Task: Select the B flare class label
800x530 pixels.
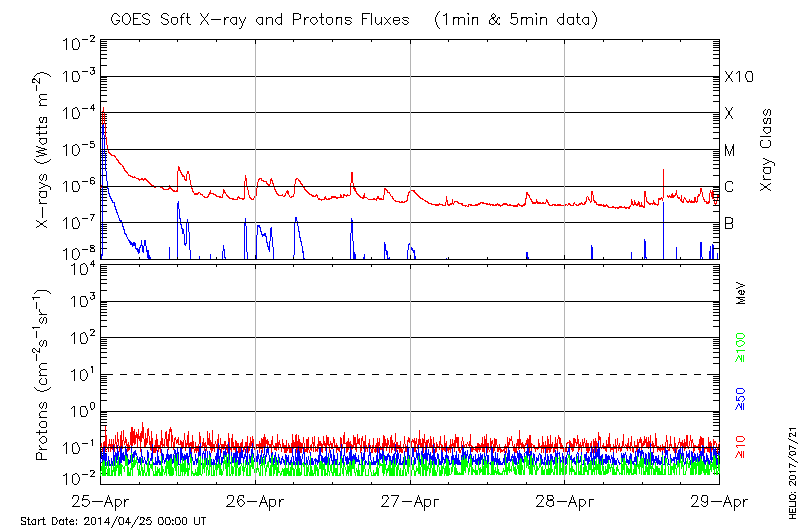Action: [729, 223]
